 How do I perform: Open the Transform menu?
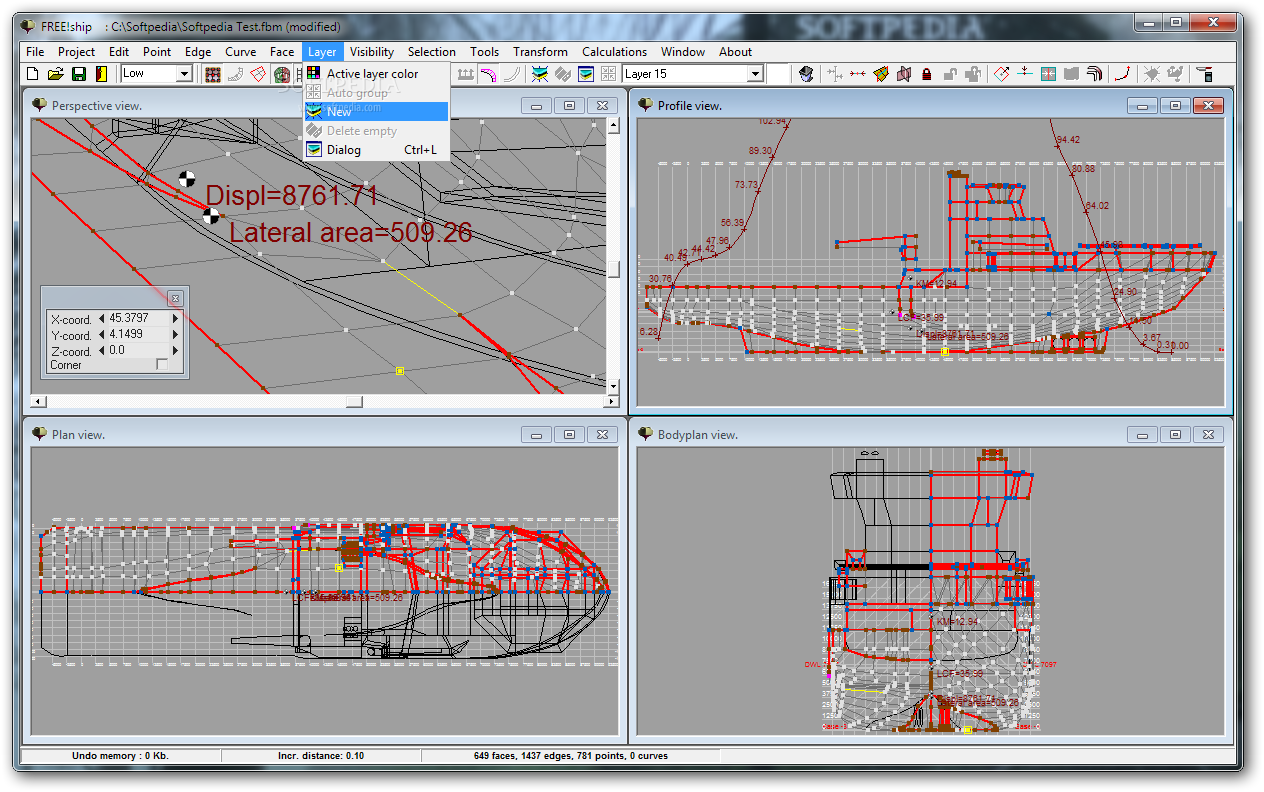(540, 52)
